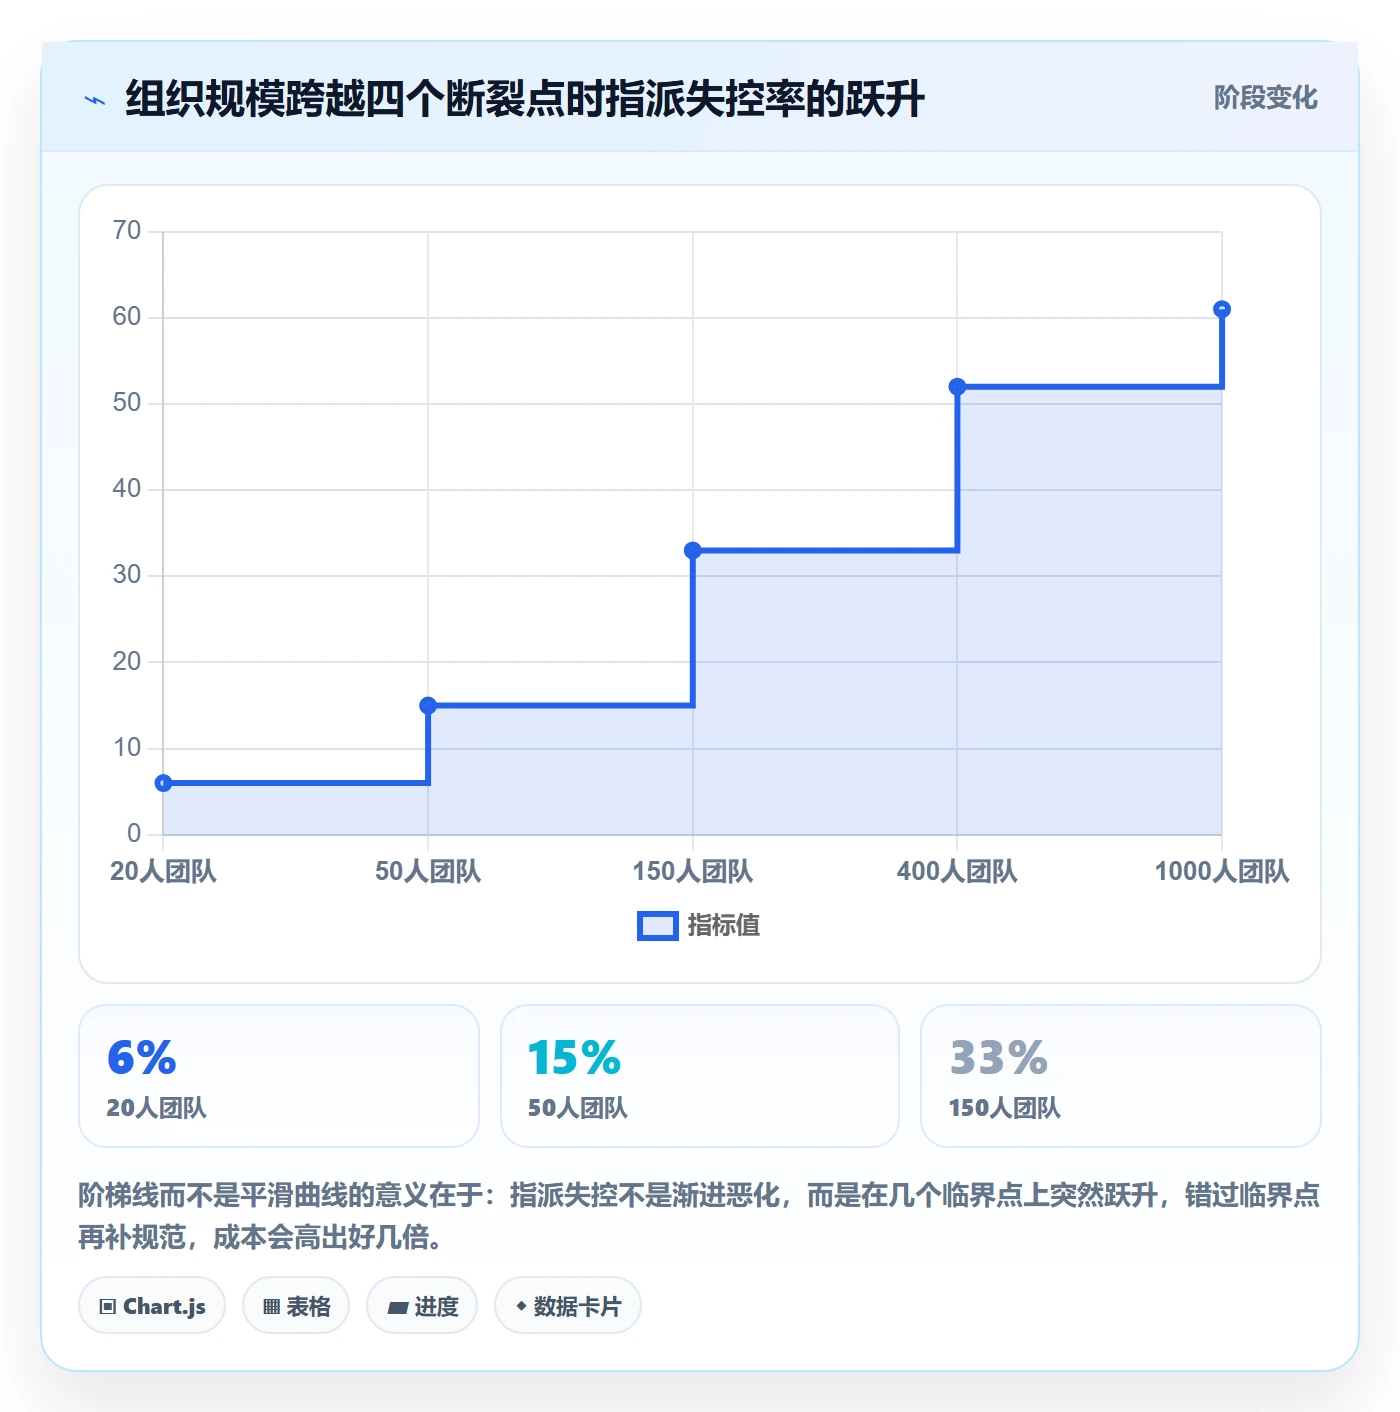
Task: Click the data point at 150人团队
Action: (693, 550)
